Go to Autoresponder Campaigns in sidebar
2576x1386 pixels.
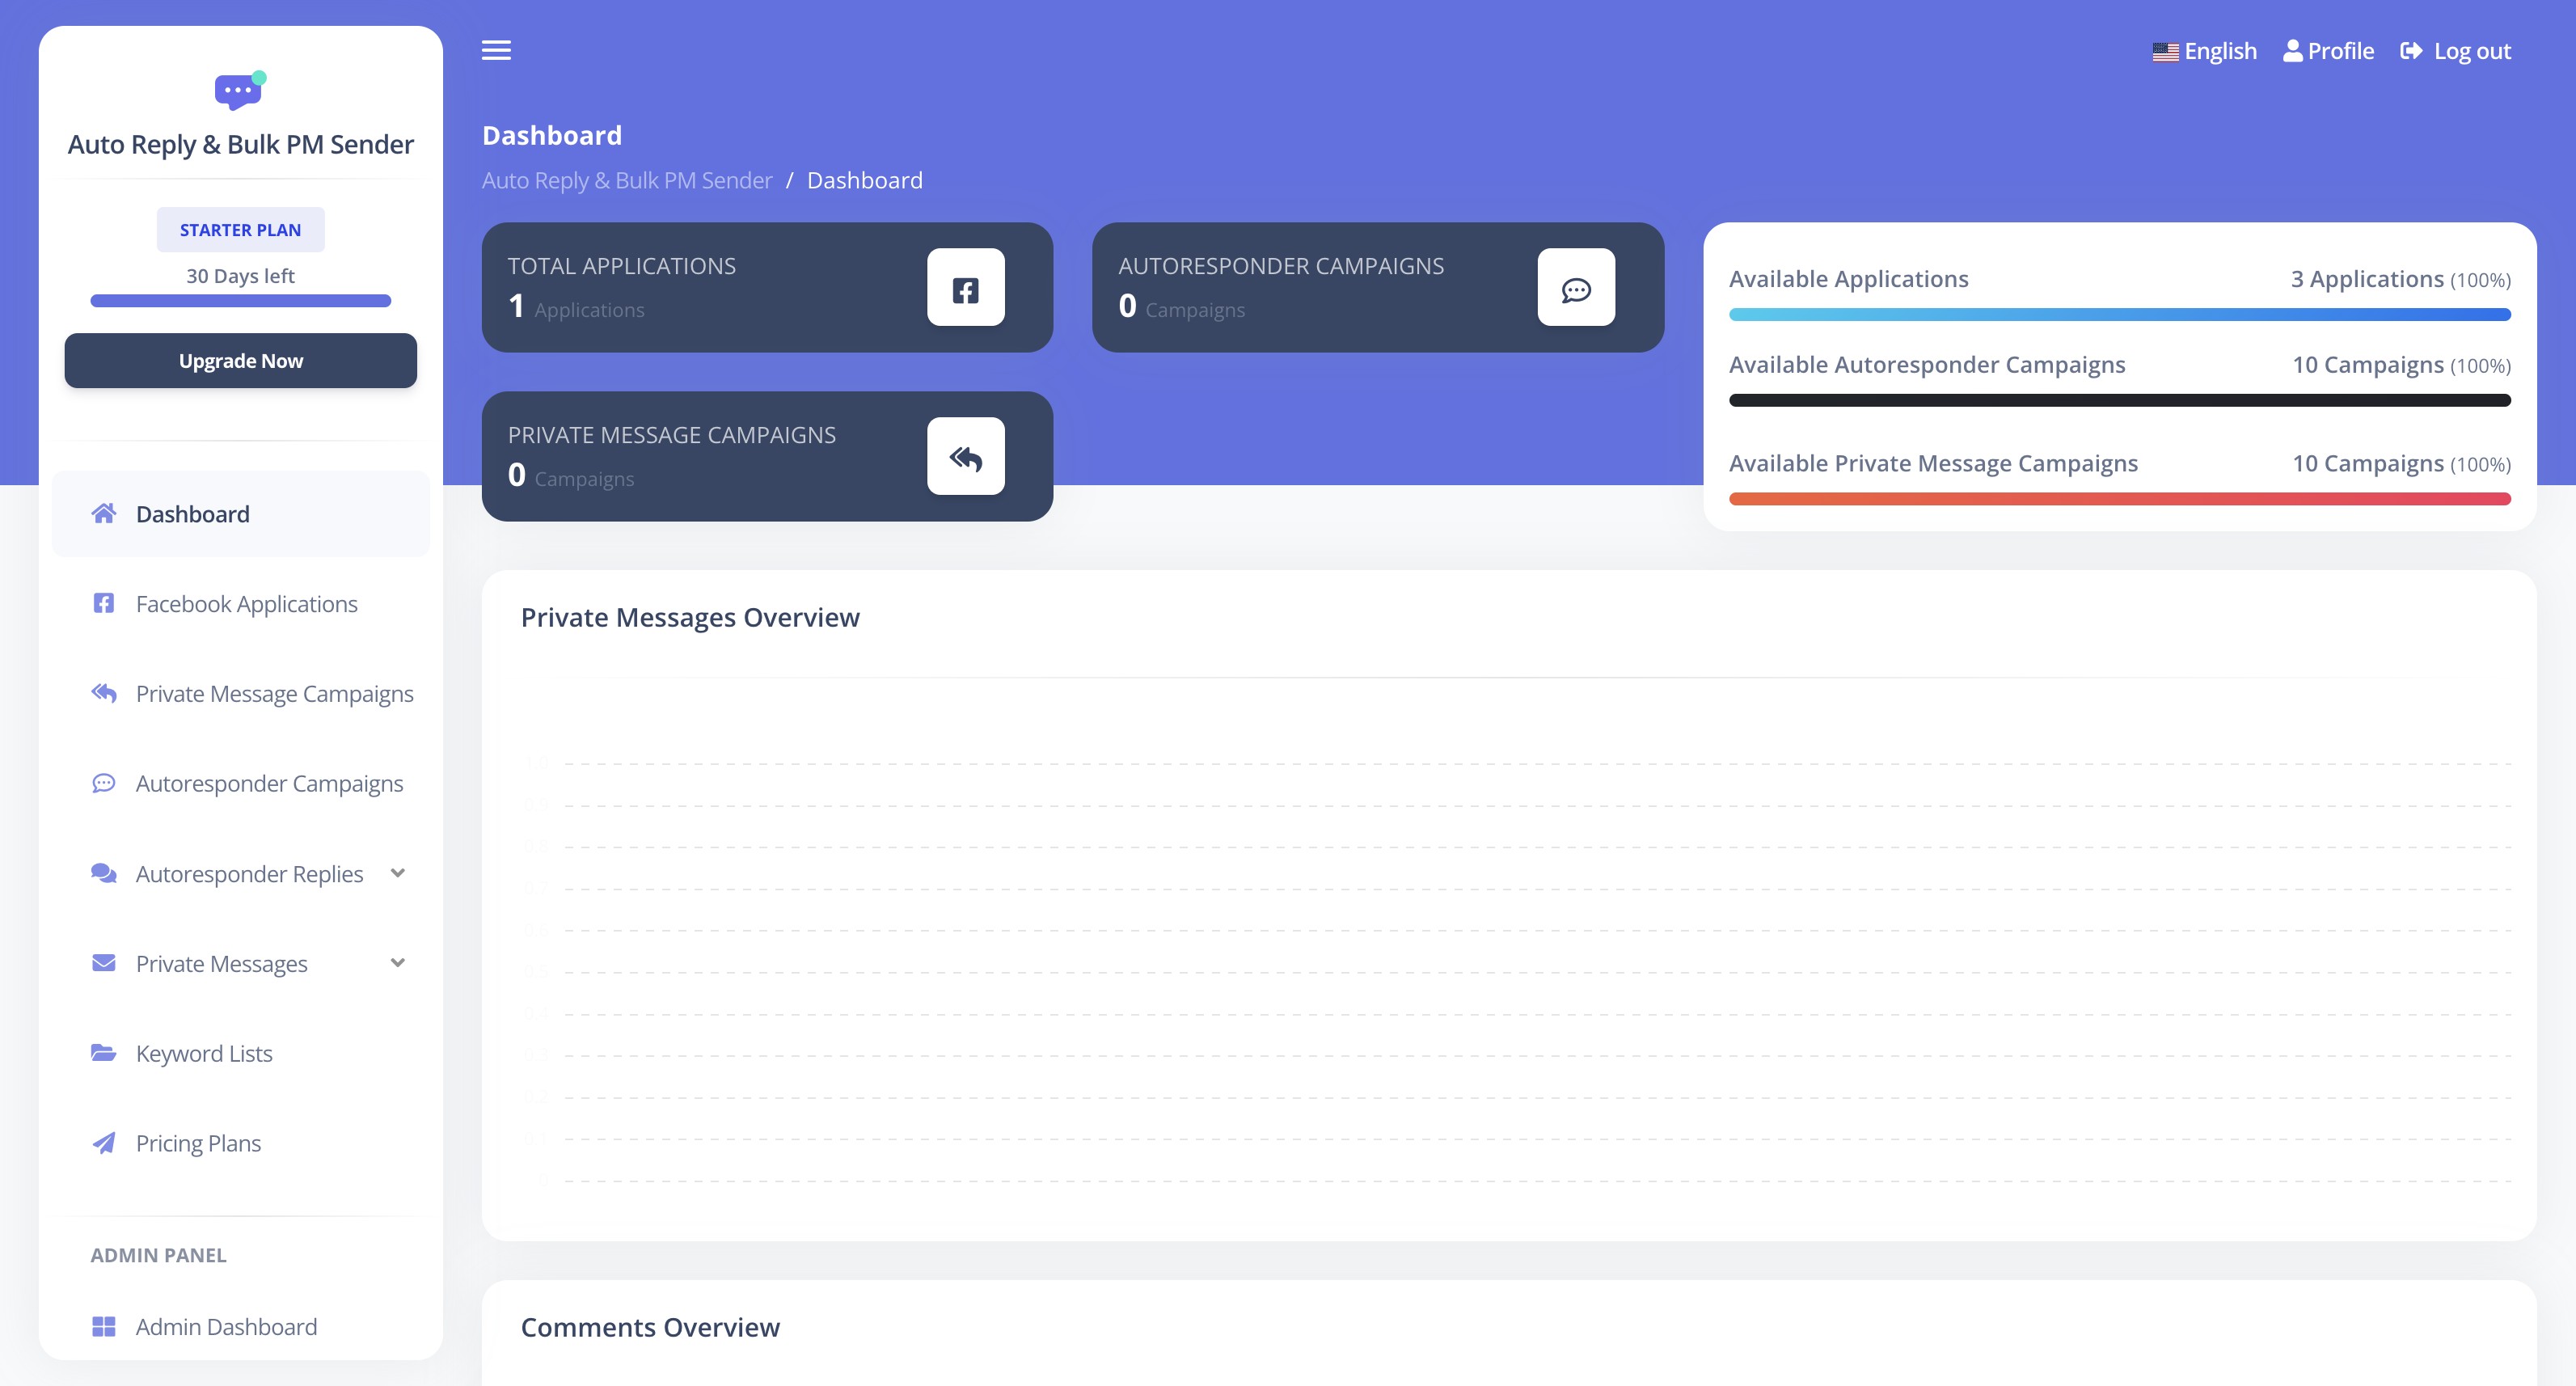(269, 783)
